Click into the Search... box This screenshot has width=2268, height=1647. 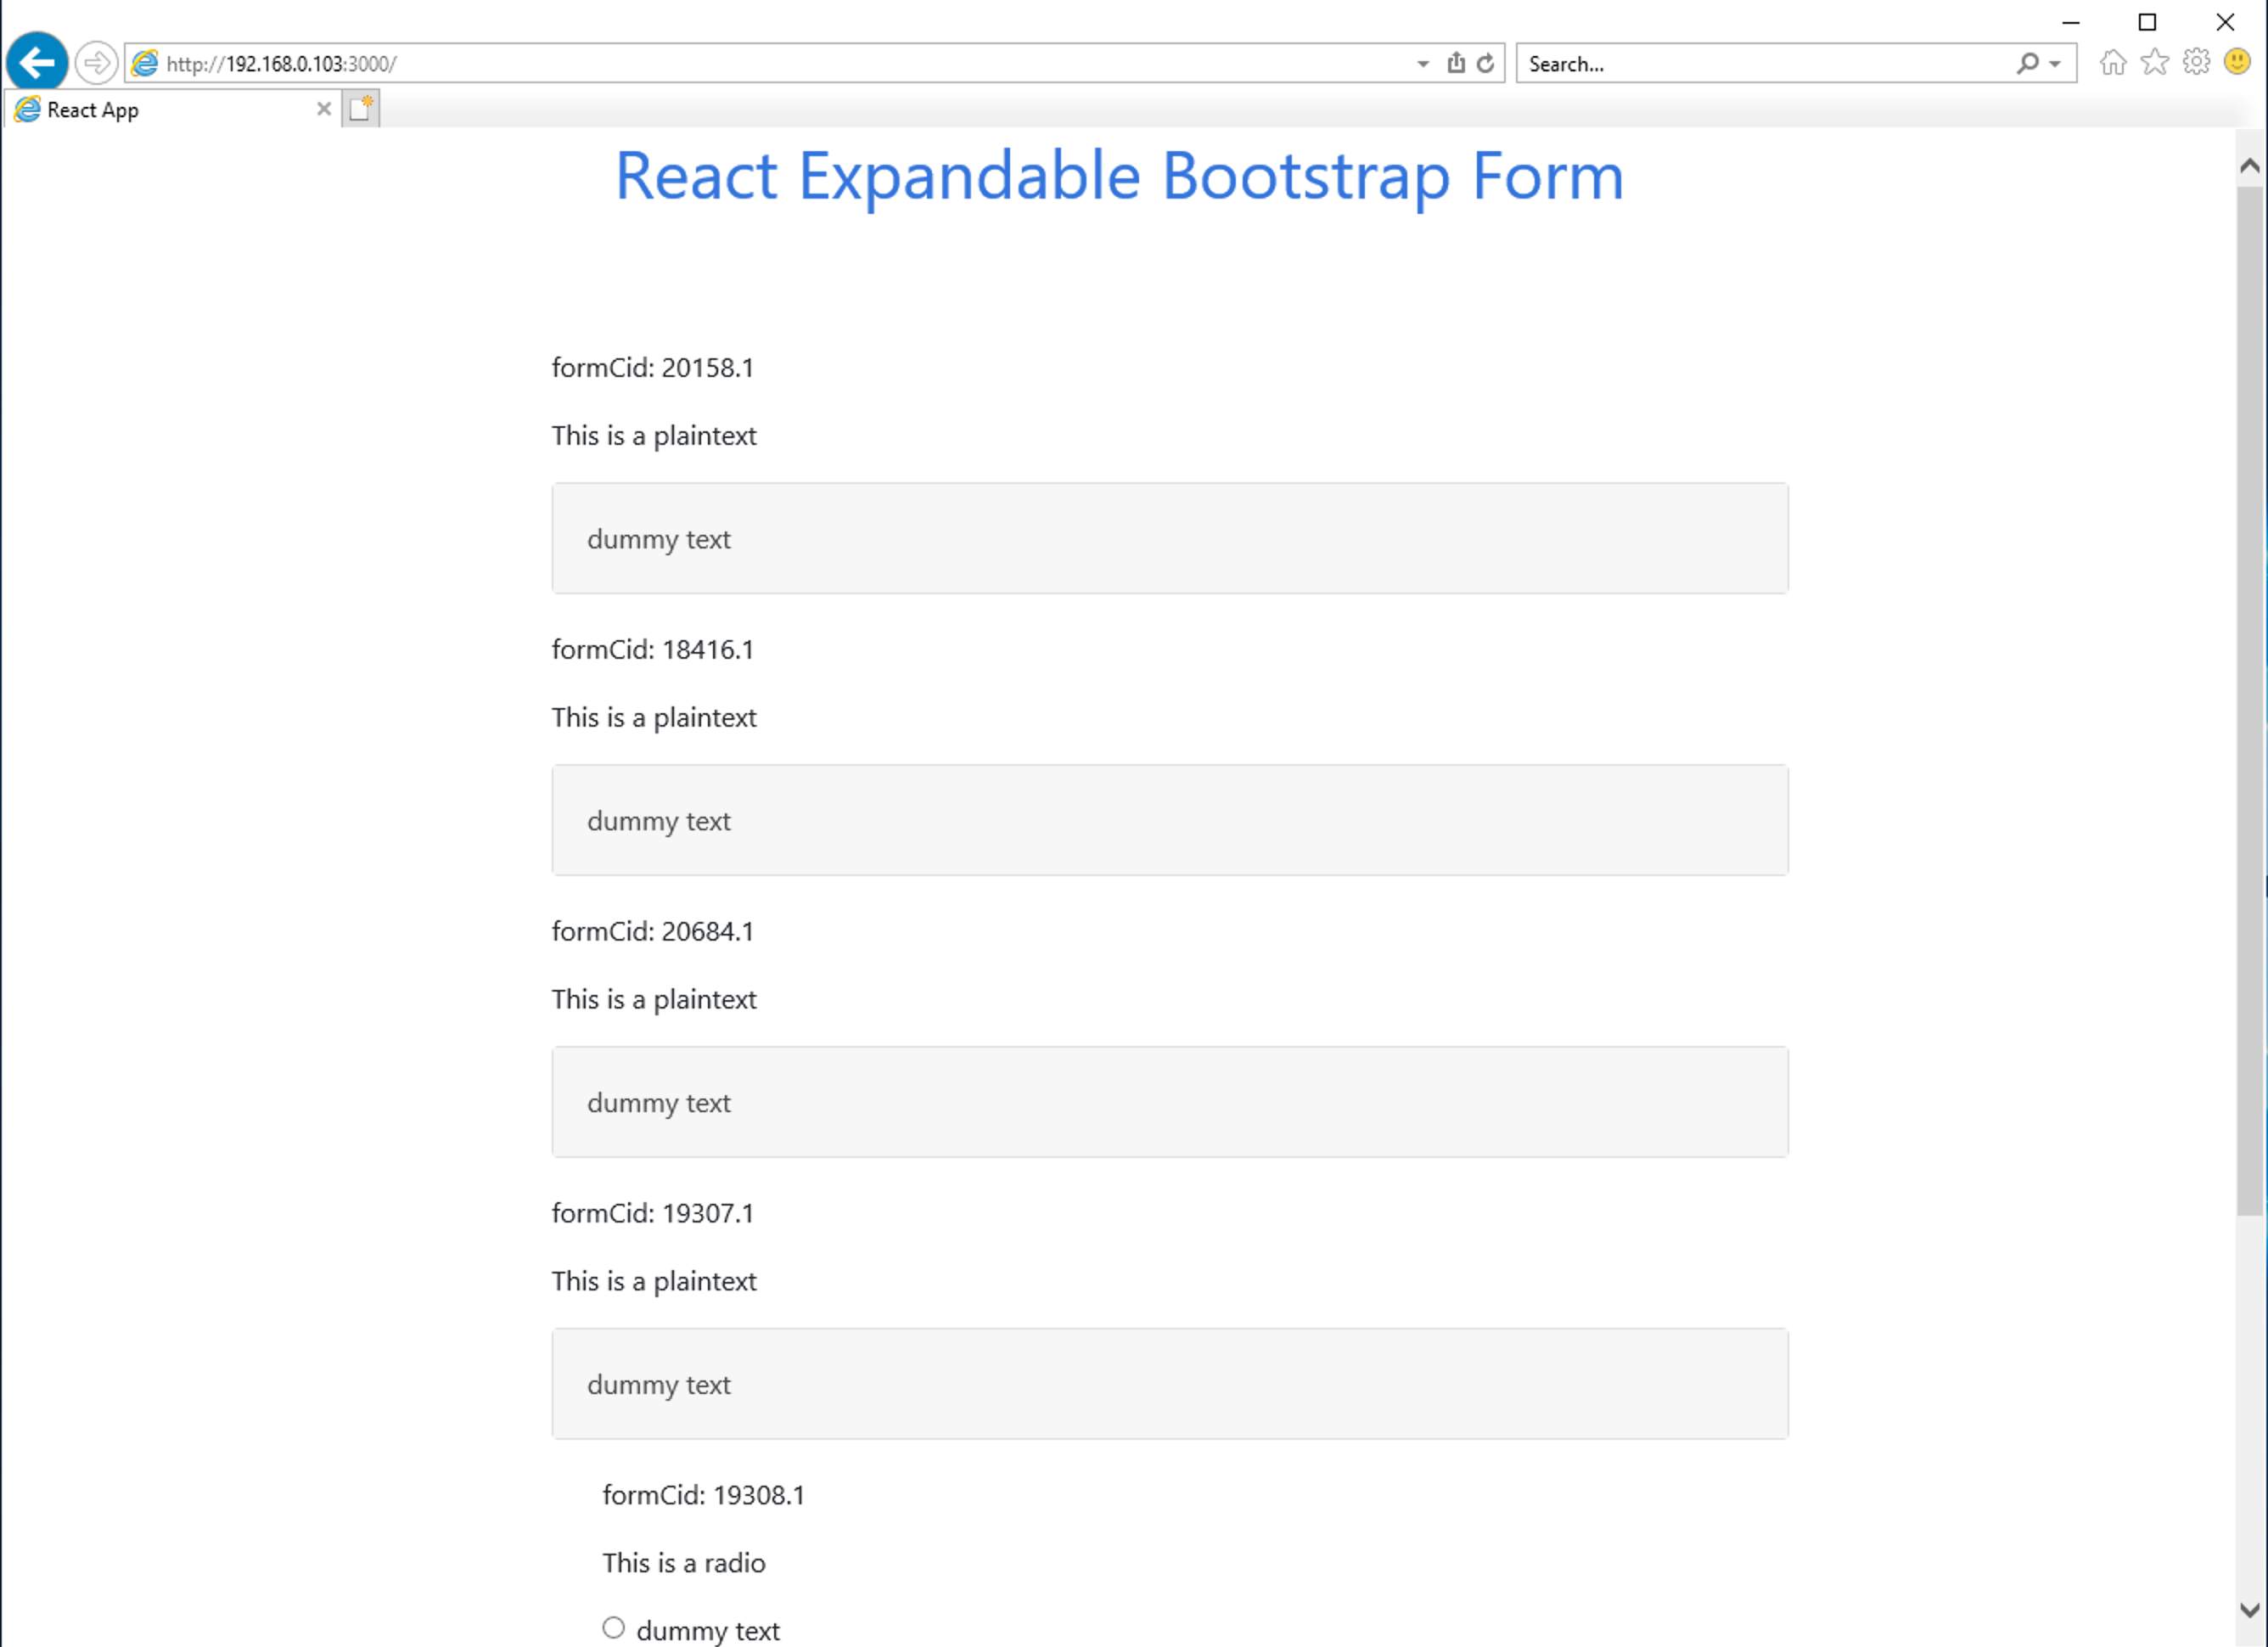(x=1760, y=64)
